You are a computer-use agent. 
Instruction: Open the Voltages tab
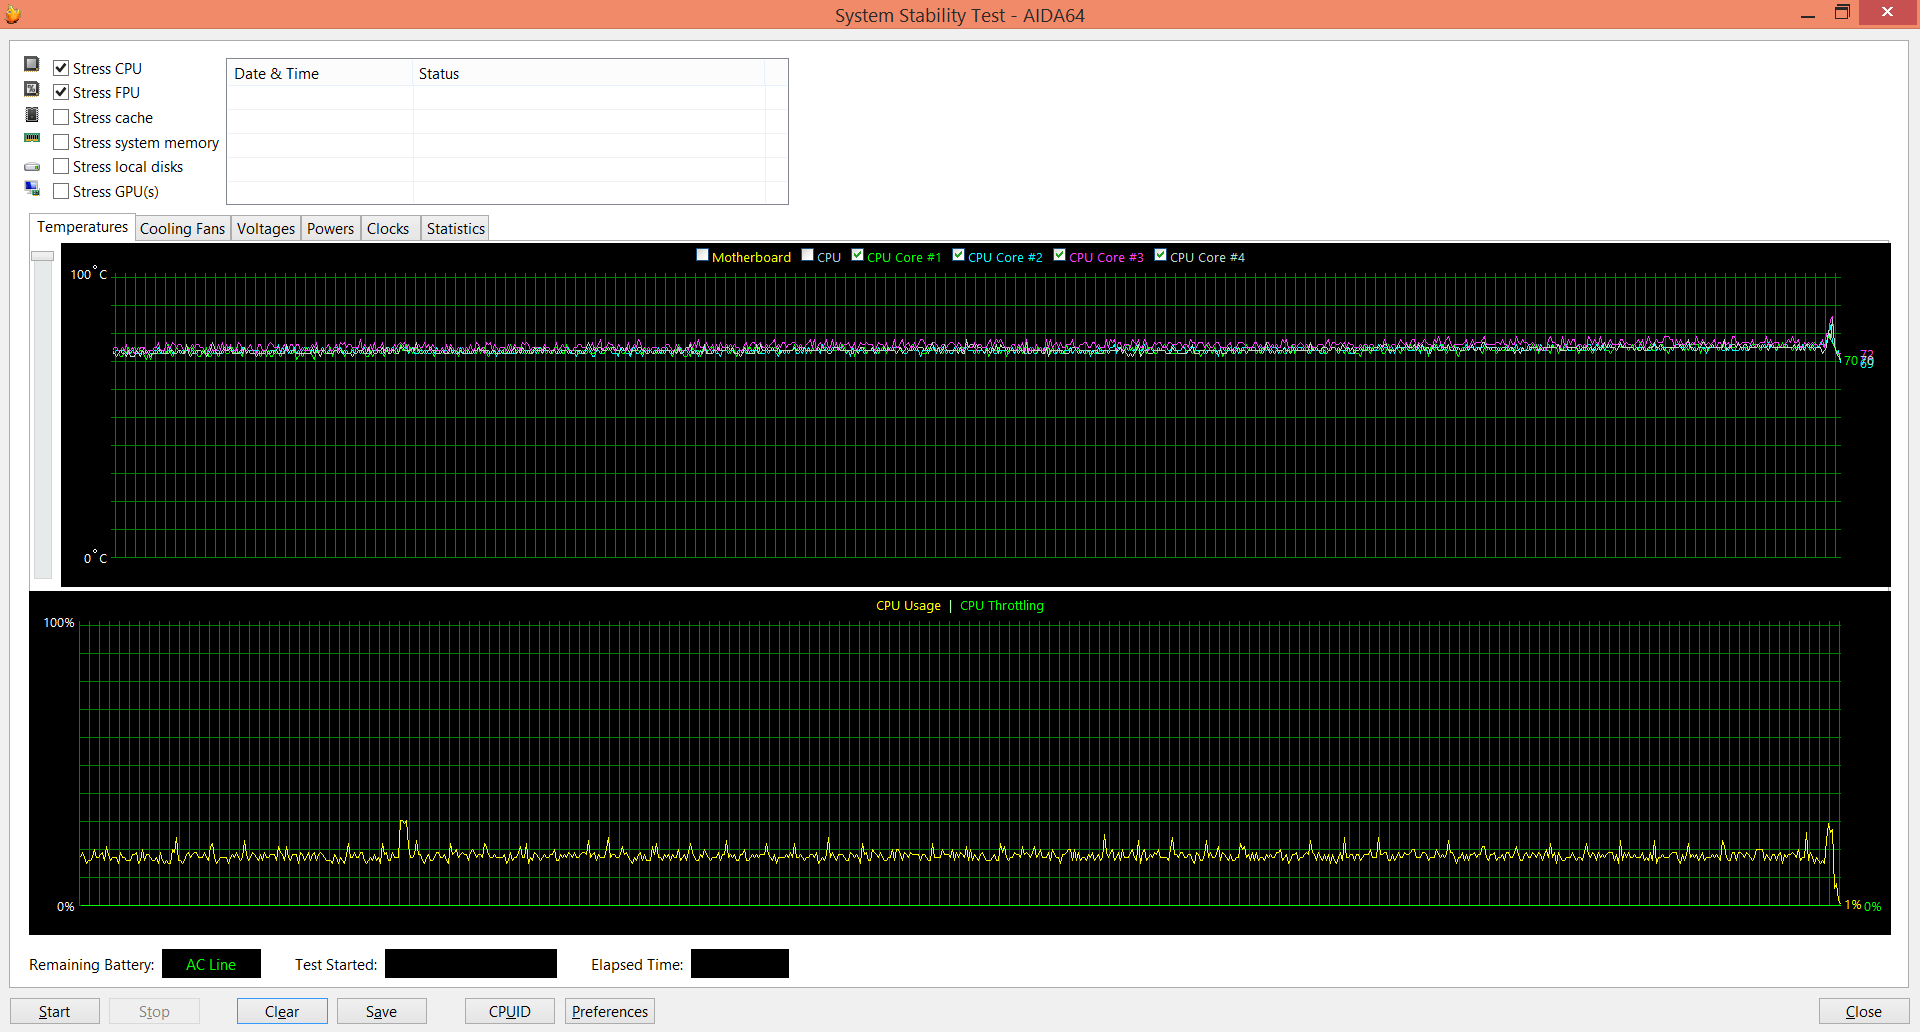[266, 229]
